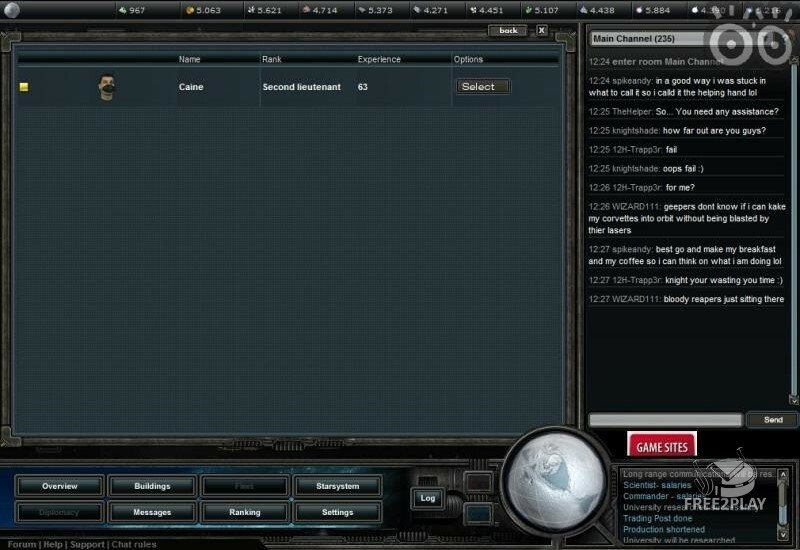Screen dimensions: 800x550
Task: Click the yellow status marker beside Caine
Action: (x=24, y=87)
